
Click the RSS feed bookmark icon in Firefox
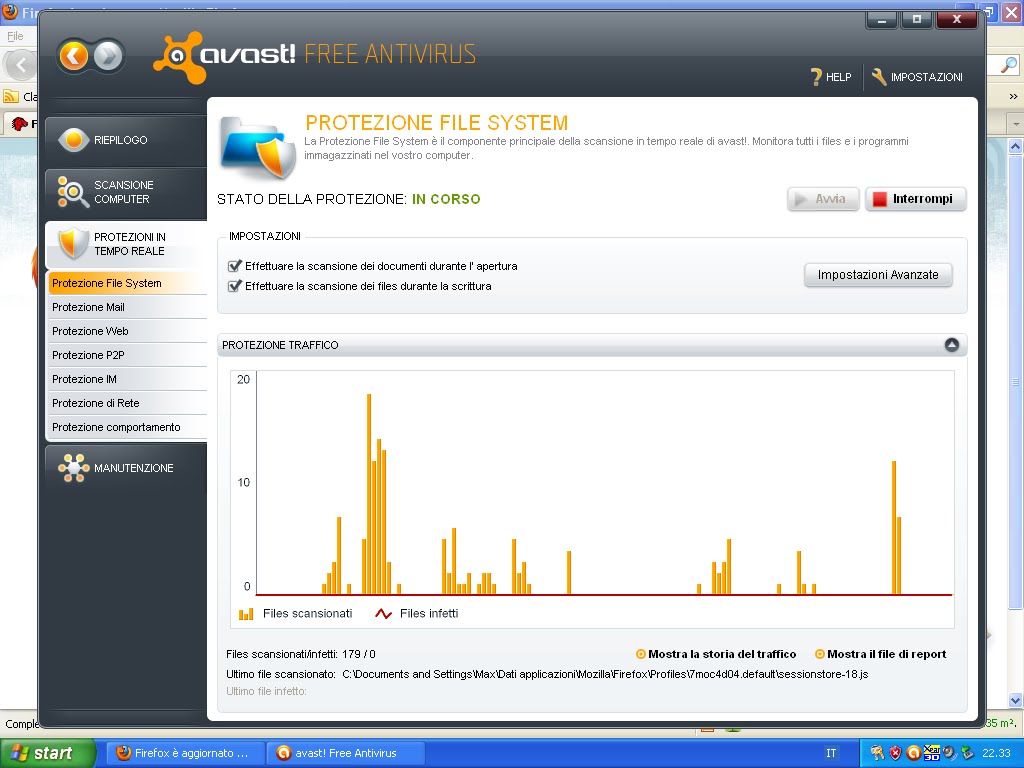click(x=11, y=97)
